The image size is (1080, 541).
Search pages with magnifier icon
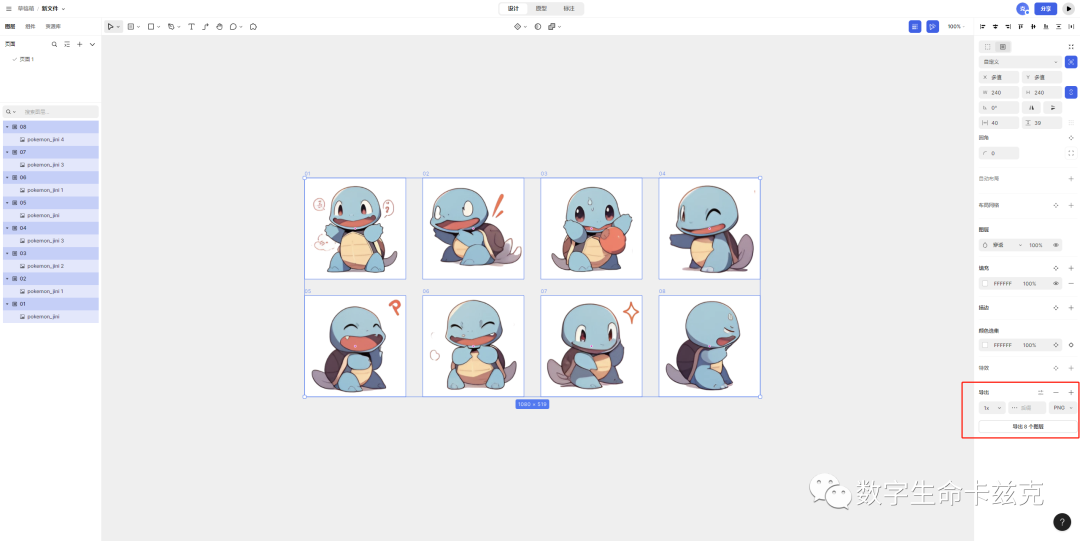pyautogui.click(x=54, y=44)
